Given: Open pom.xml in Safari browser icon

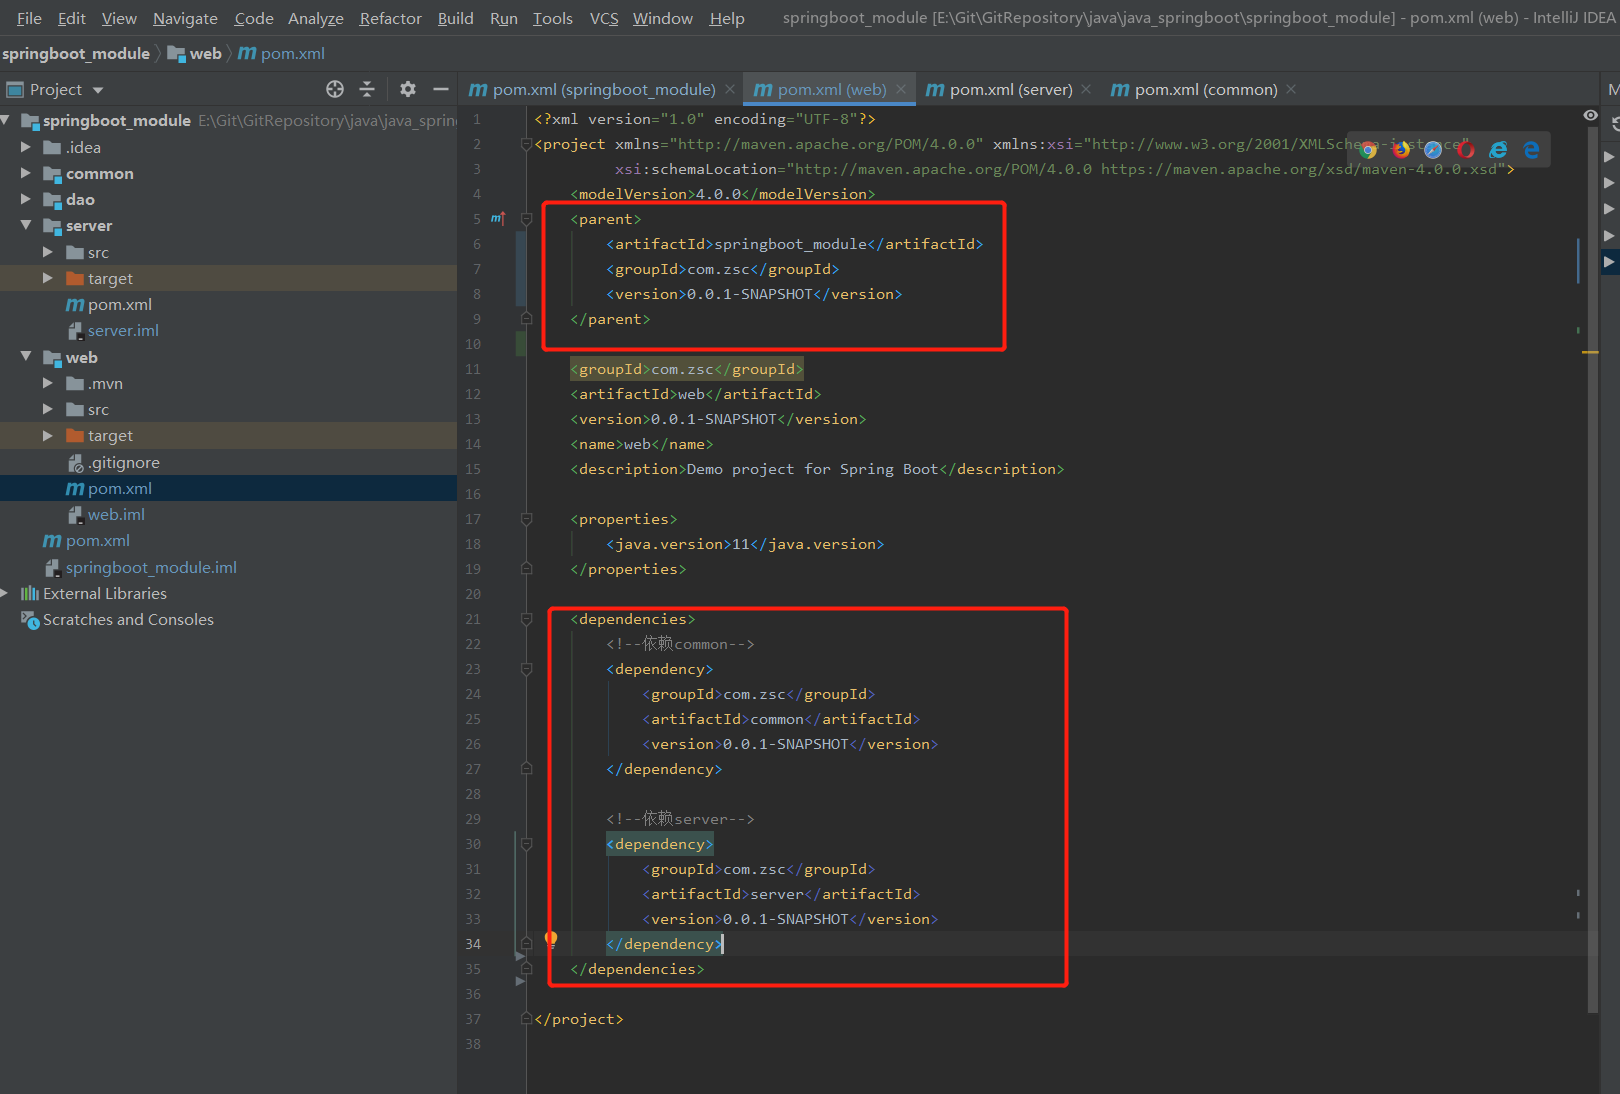Looking at the screenshot, I should (x=1433, y=150).
